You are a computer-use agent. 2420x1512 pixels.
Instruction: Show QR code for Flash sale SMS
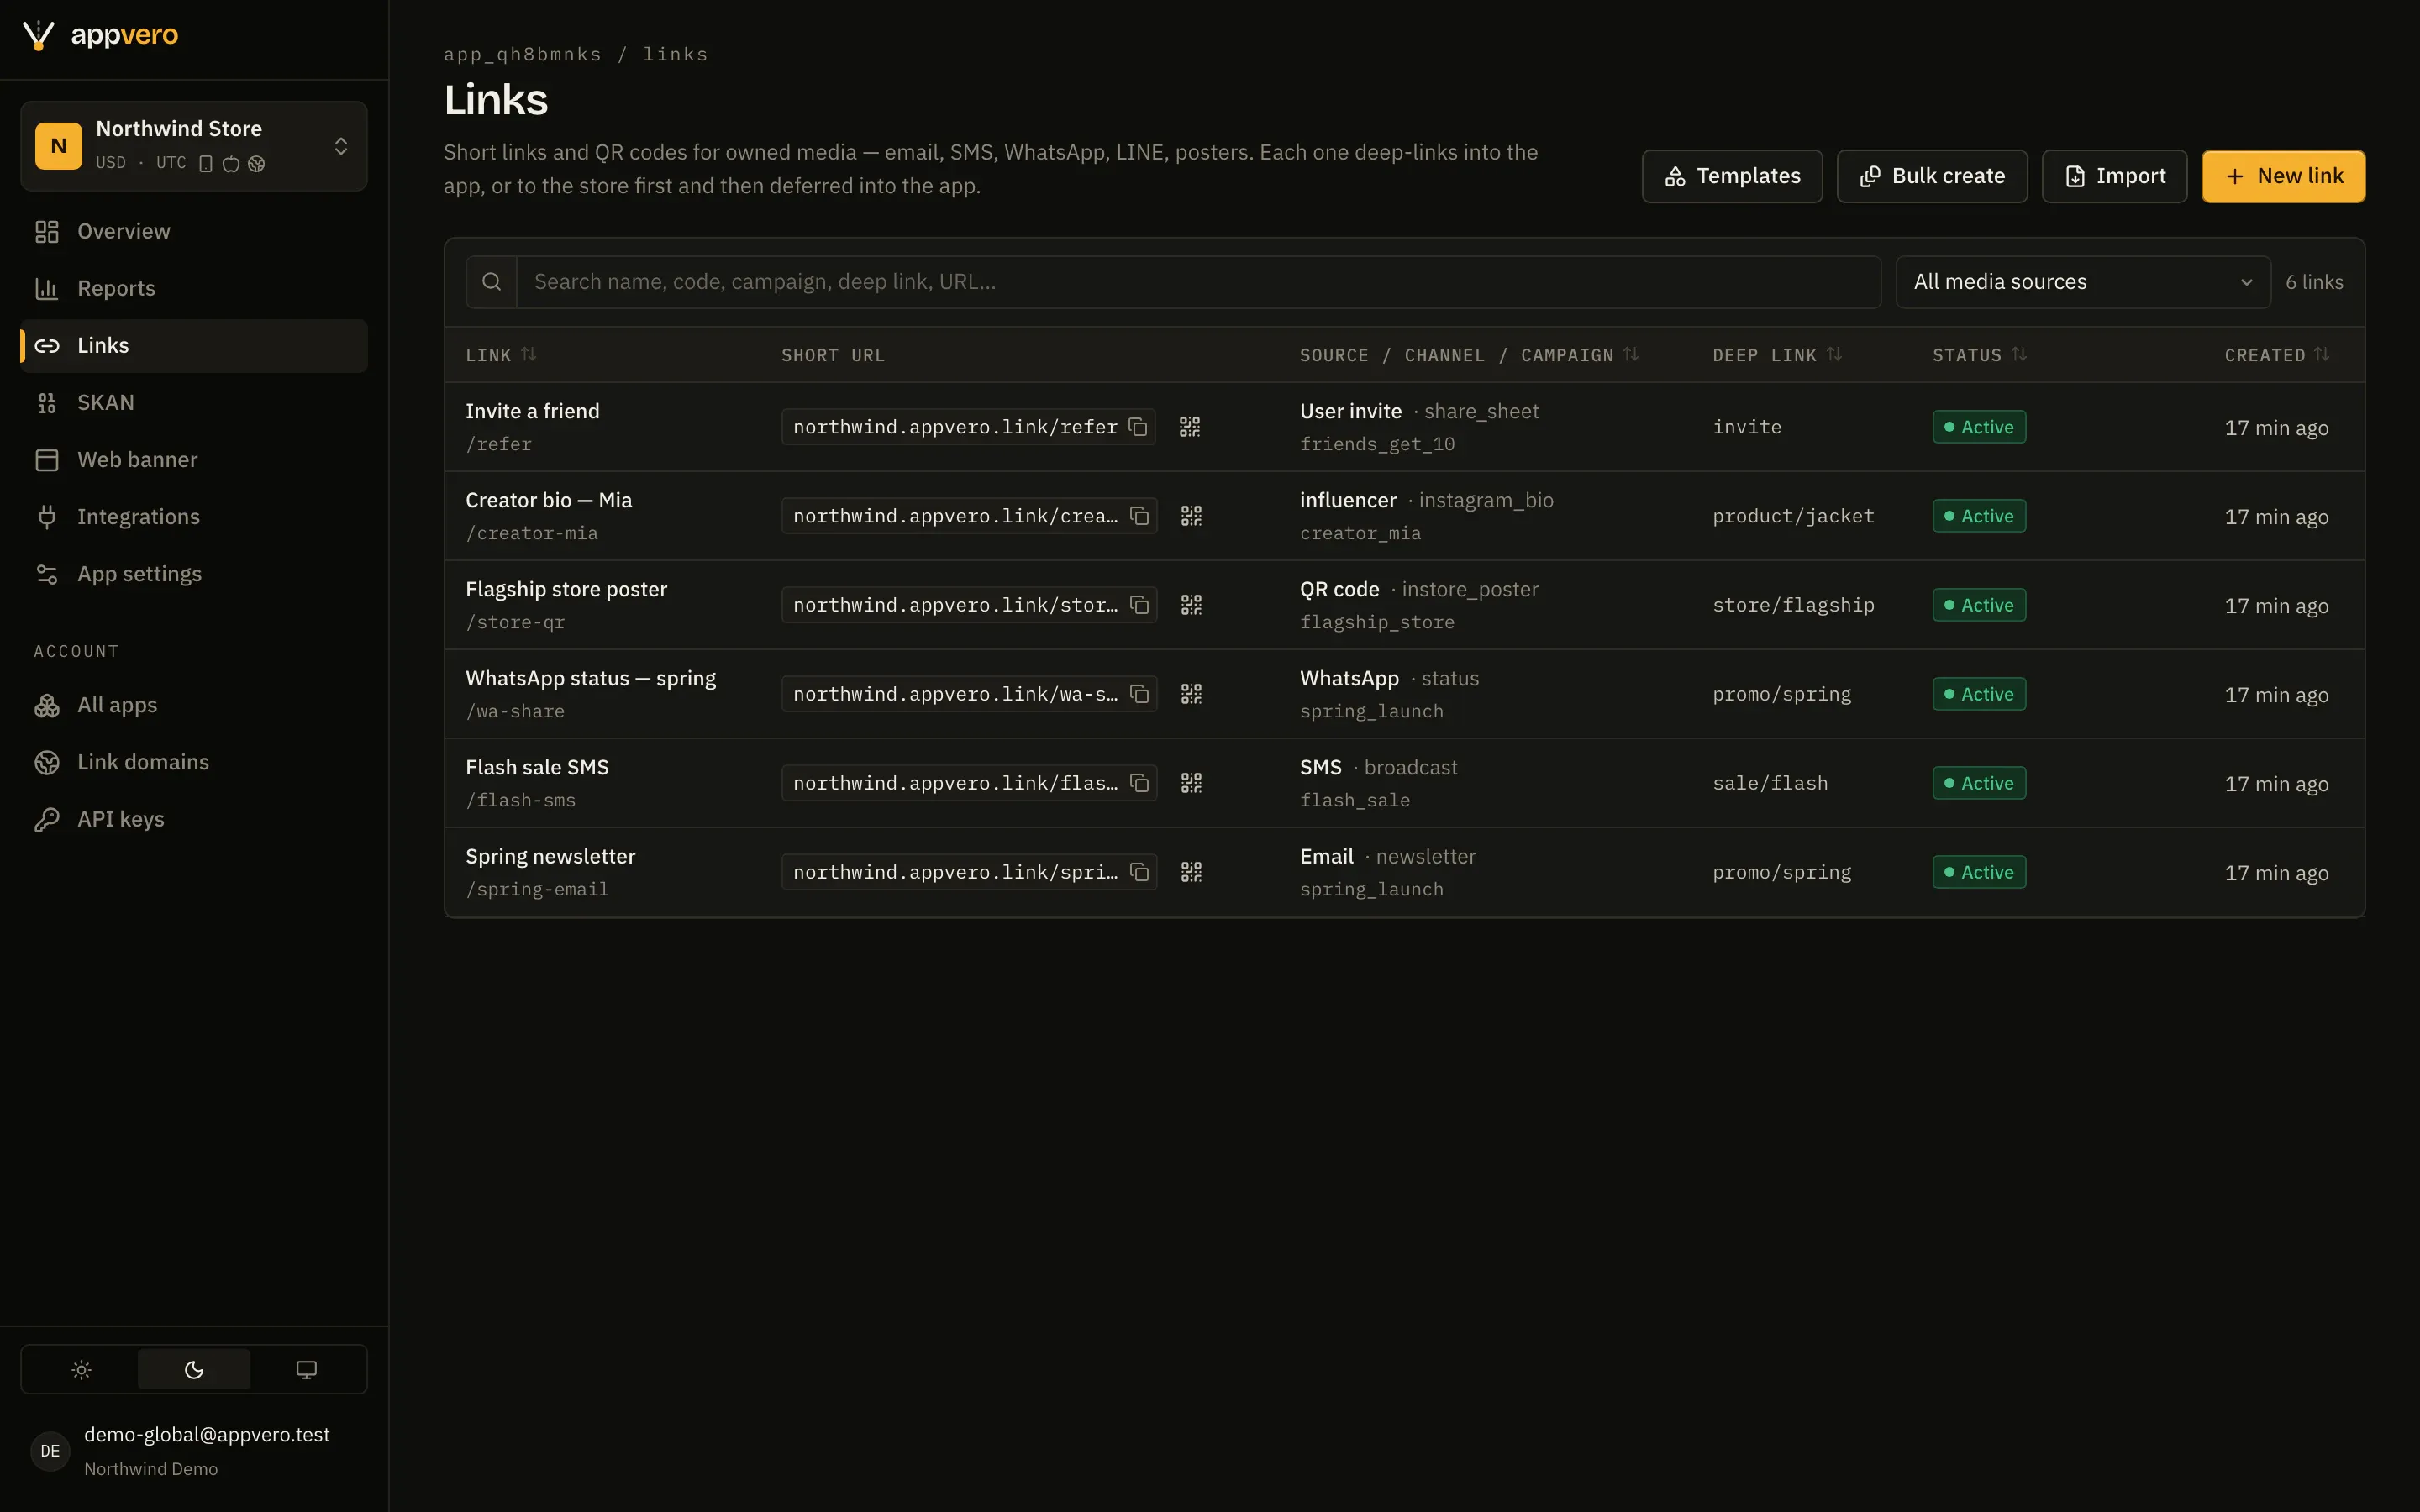[1191, 783]
